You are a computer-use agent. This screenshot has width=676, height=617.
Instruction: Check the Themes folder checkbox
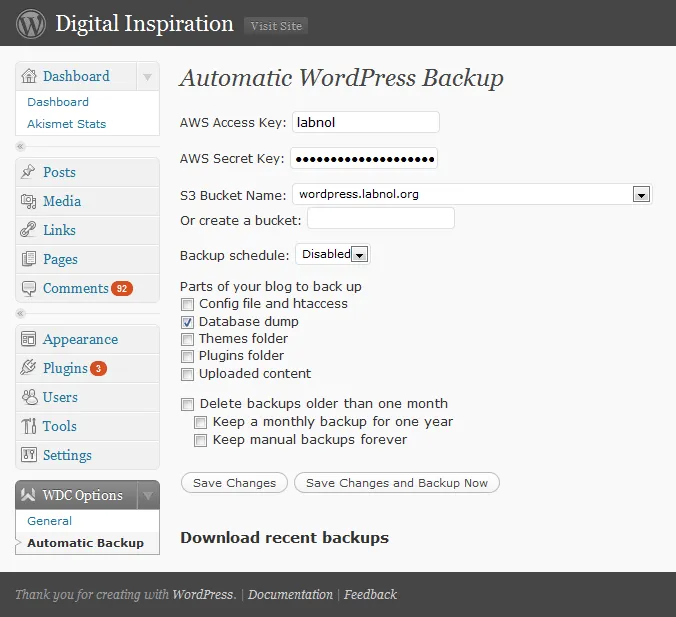tap(187, 339)
